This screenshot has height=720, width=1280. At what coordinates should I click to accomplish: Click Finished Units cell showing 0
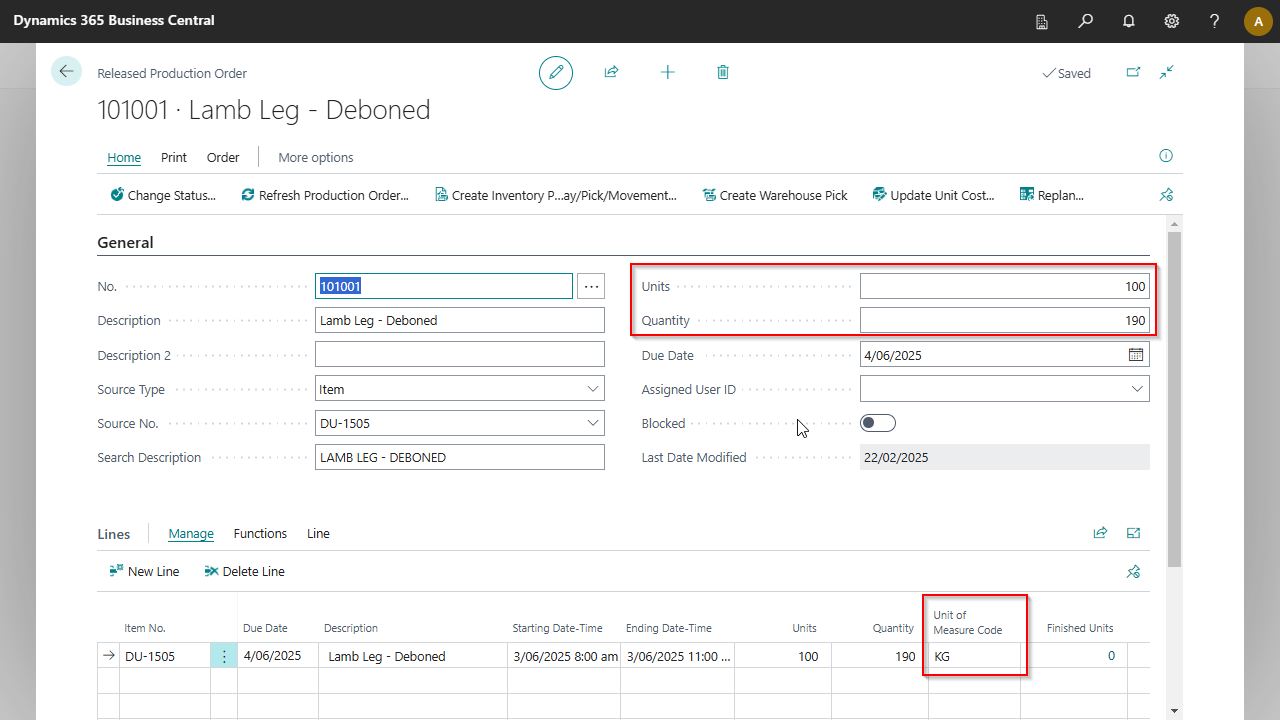point(1074,656)
